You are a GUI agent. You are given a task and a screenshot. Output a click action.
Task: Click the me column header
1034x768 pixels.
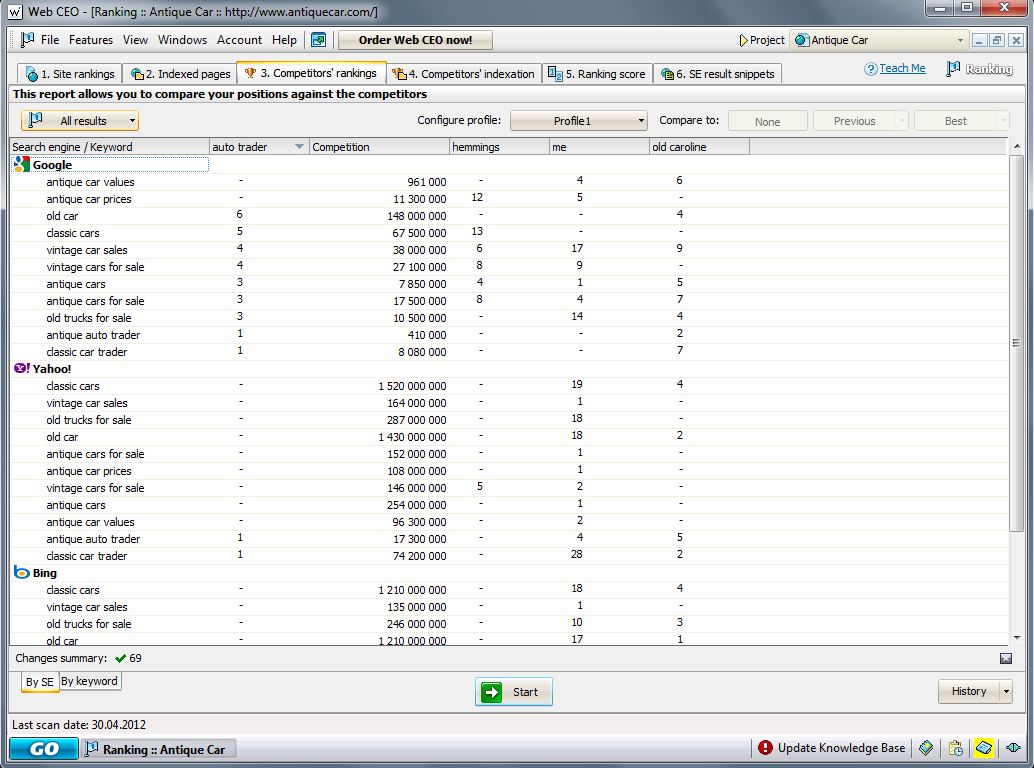coord(599,146)
